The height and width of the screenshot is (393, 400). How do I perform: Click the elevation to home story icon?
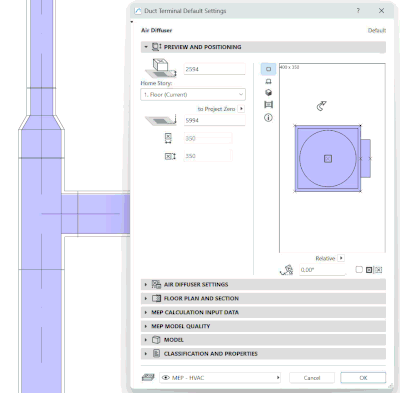click(x=161, y=68)
